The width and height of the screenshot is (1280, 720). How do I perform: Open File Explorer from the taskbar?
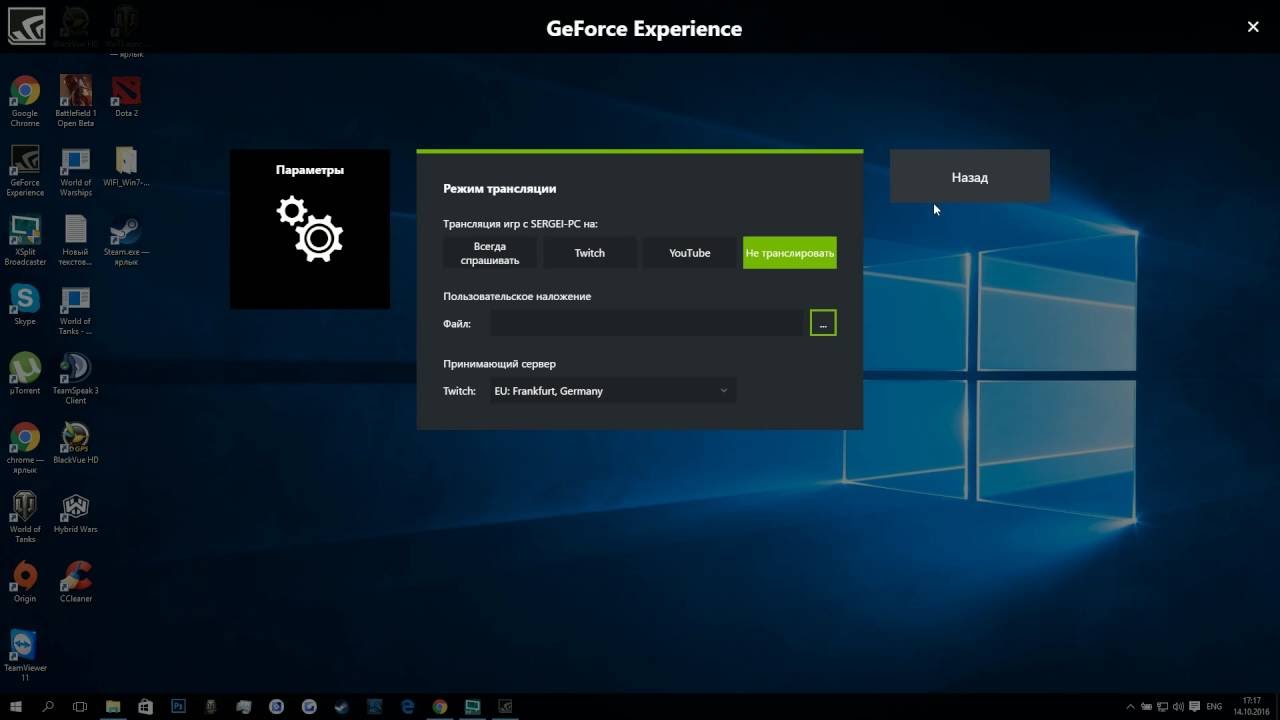pos(113,707)
